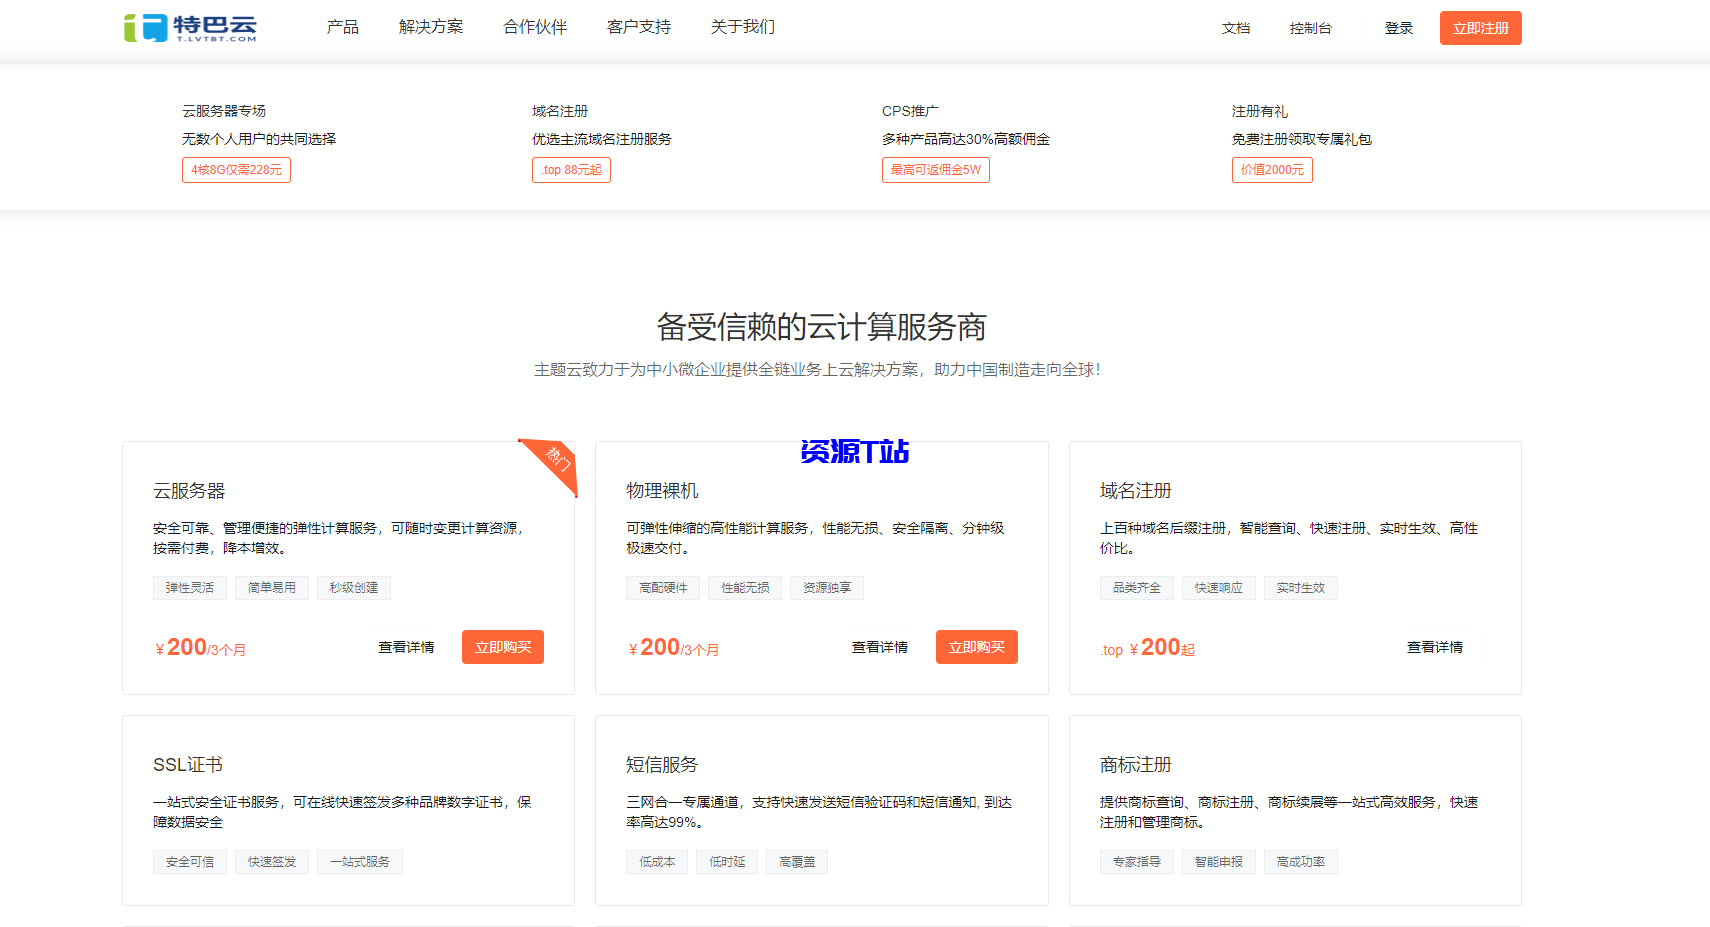
Task: Open the 解决方案 menu
Action: [431, 27]
